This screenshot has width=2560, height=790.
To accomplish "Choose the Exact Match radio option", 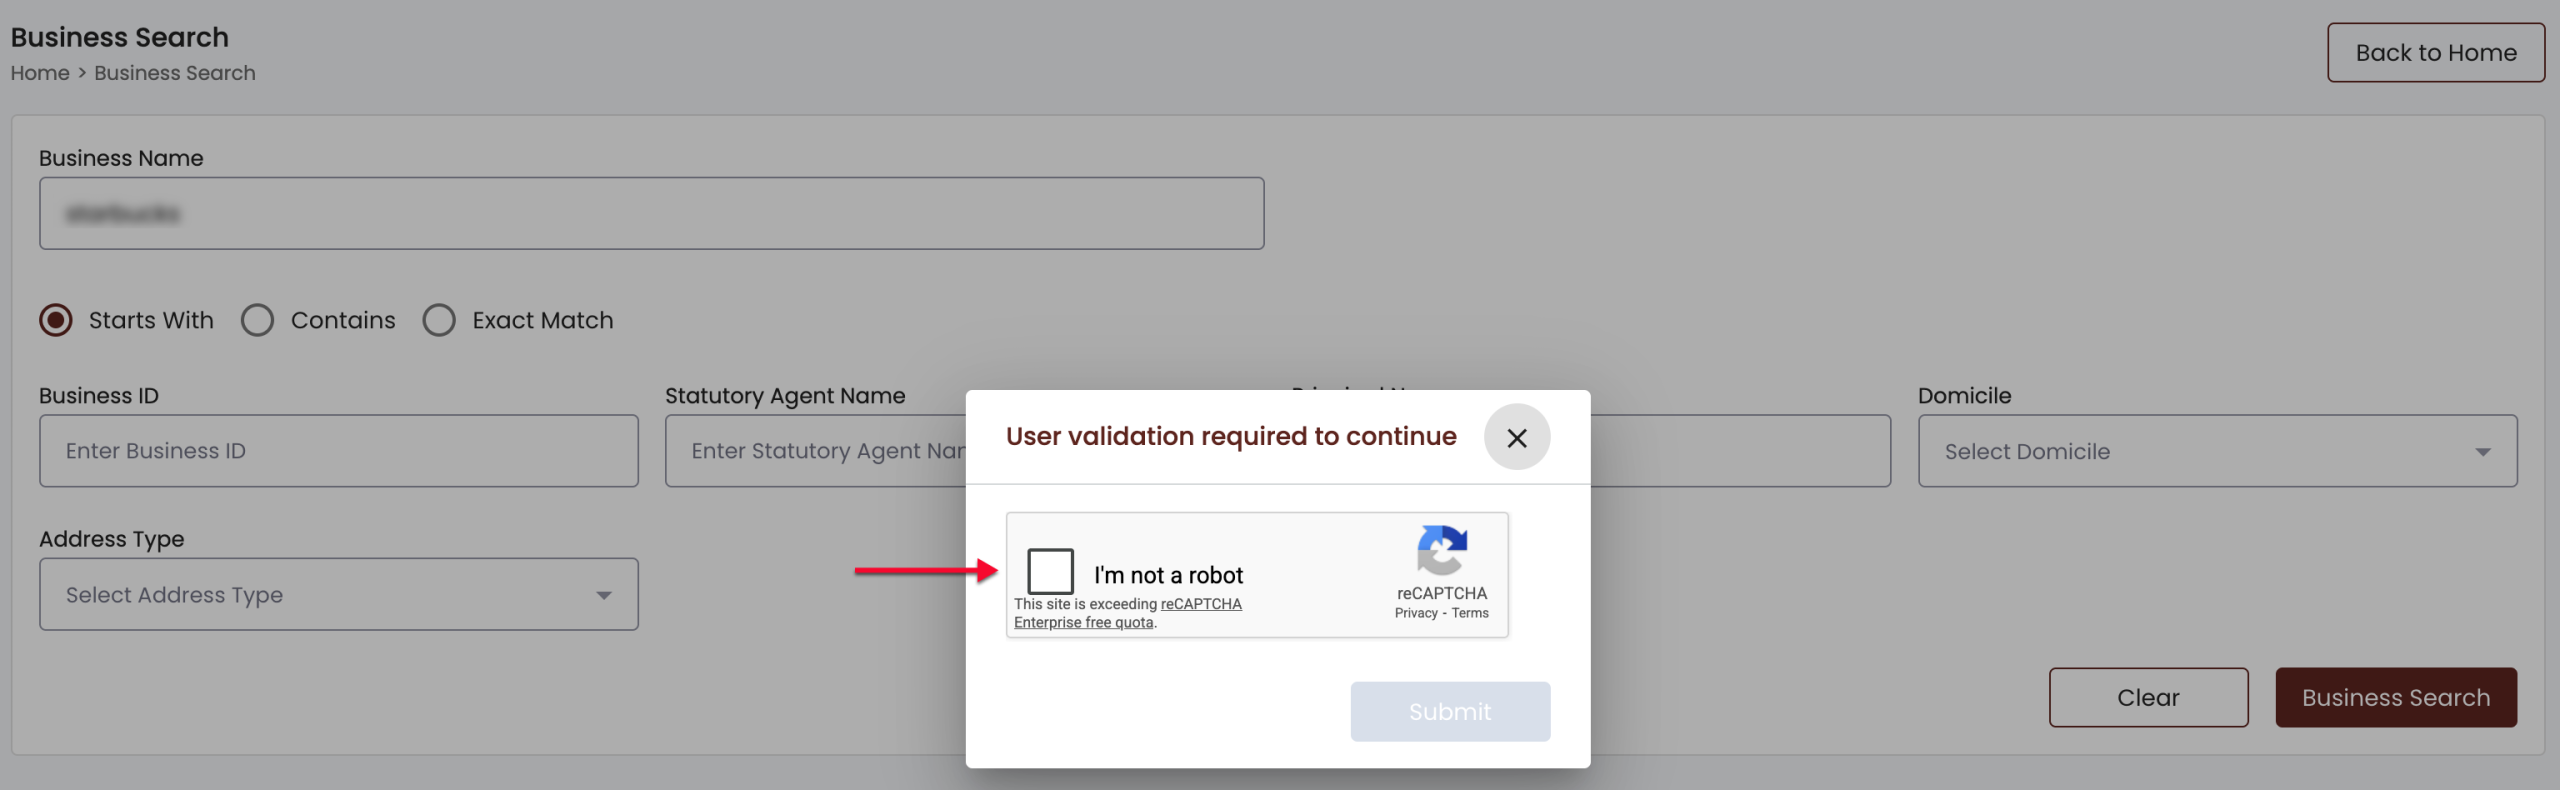I will point(439,320).
